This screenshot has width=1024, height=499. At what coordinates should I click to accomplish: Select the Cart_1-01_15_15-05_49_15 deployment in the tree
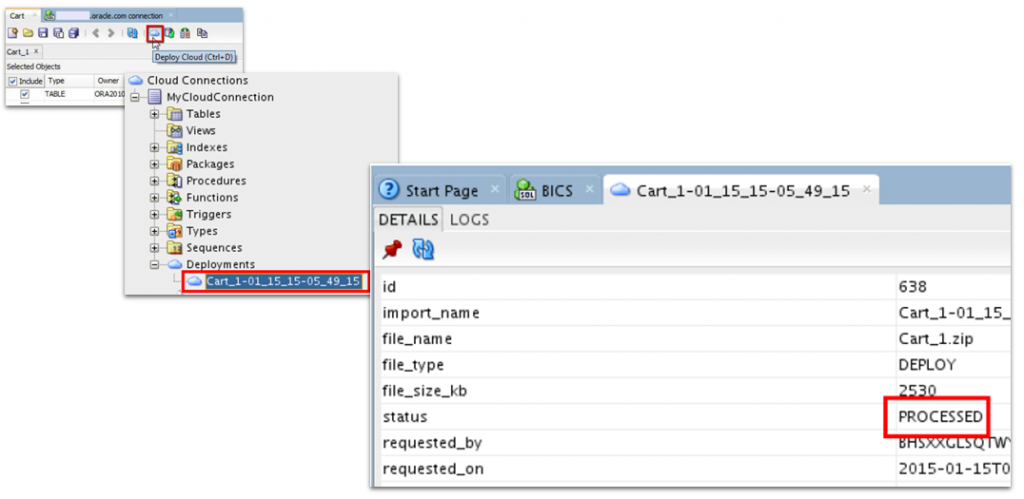tap(282, 281)
